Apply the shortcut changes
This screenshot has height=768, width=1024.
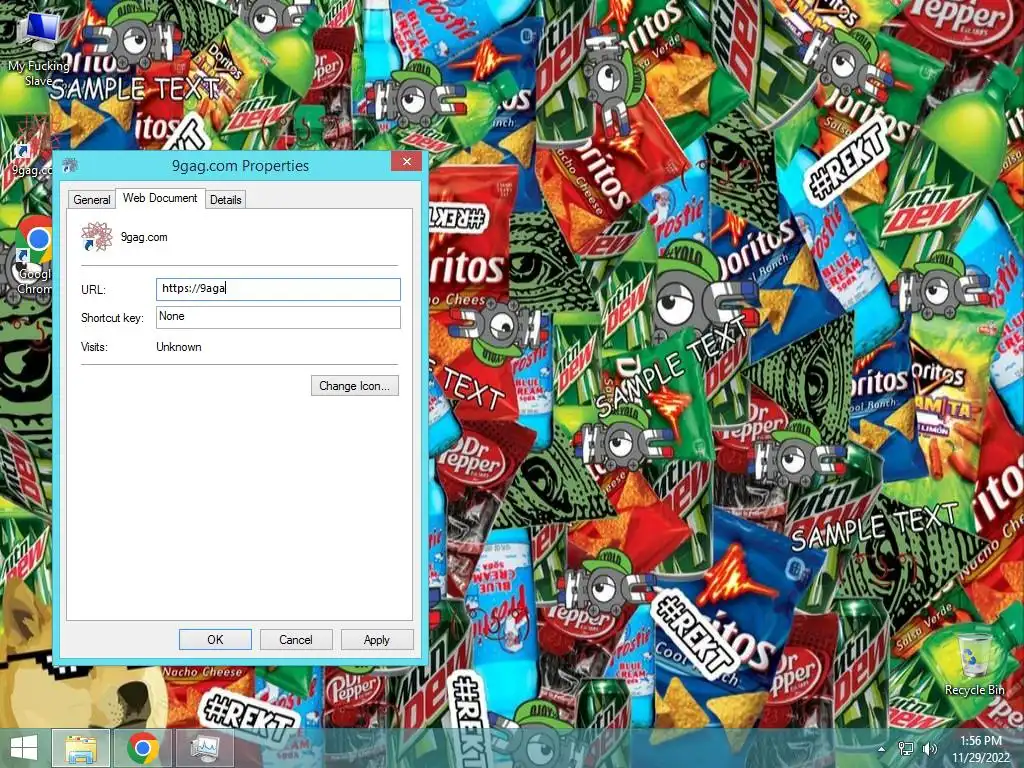point(377,640)
